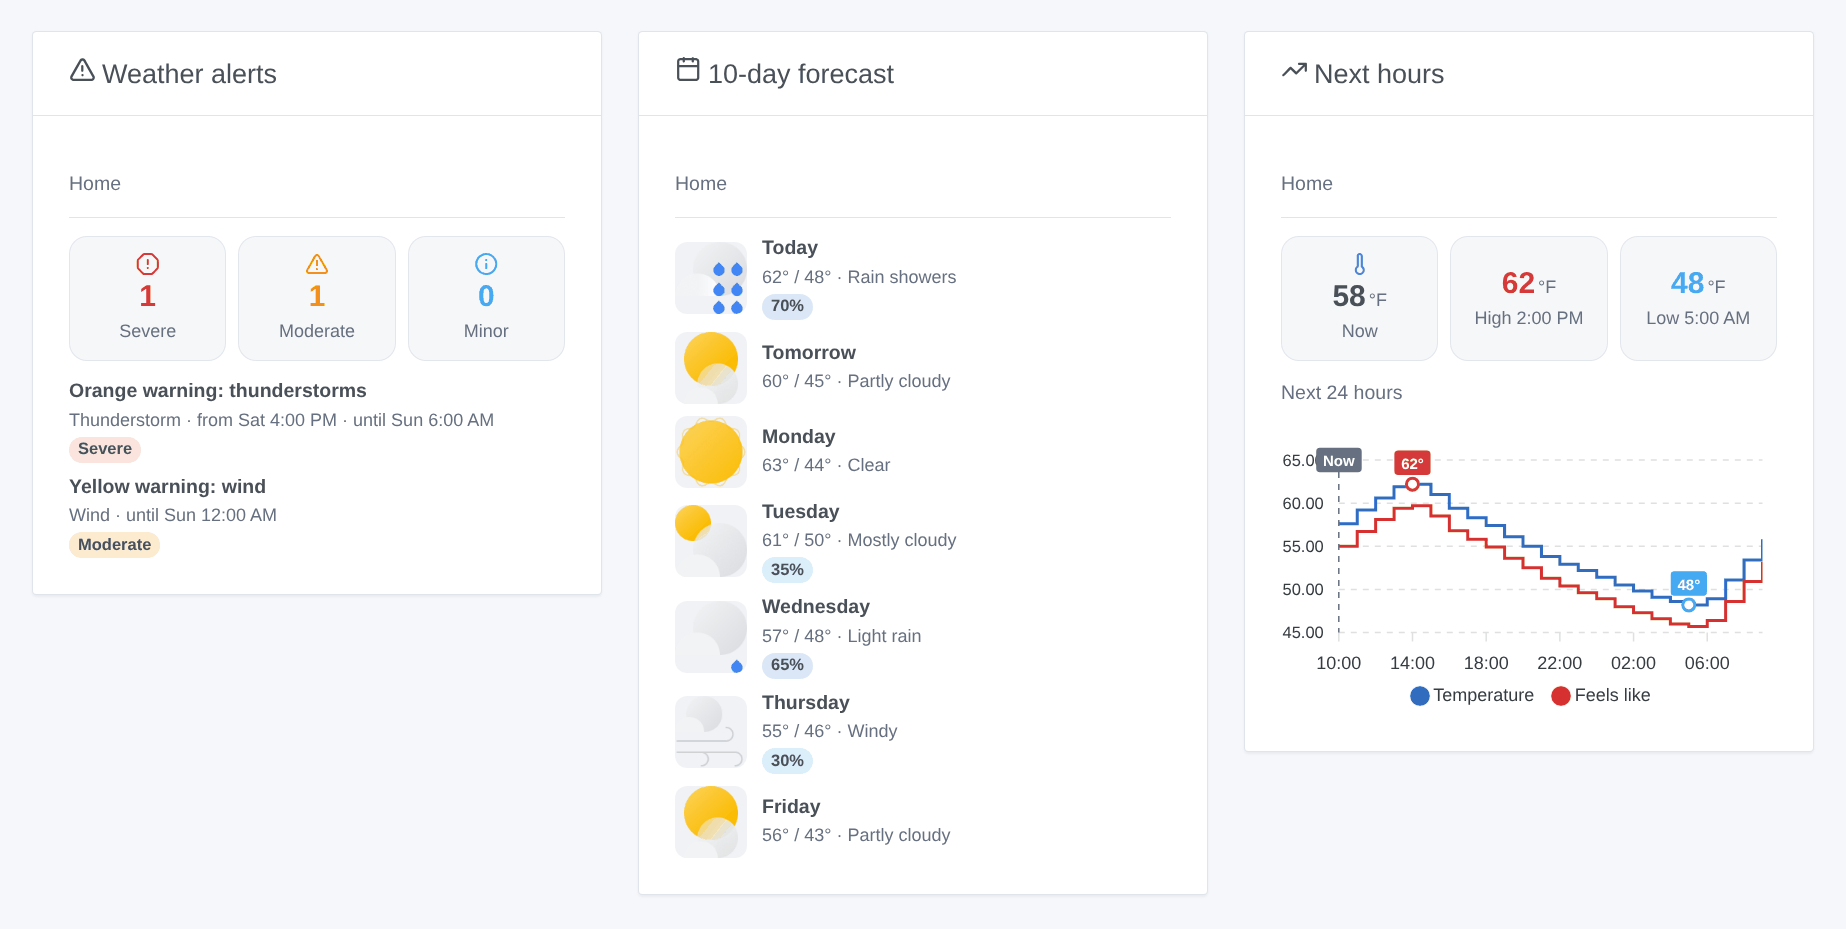Viewport: 1846px width, 929px height.
Task: Click the Severe badge under thunderstorms warning
Action: (105, 449)
